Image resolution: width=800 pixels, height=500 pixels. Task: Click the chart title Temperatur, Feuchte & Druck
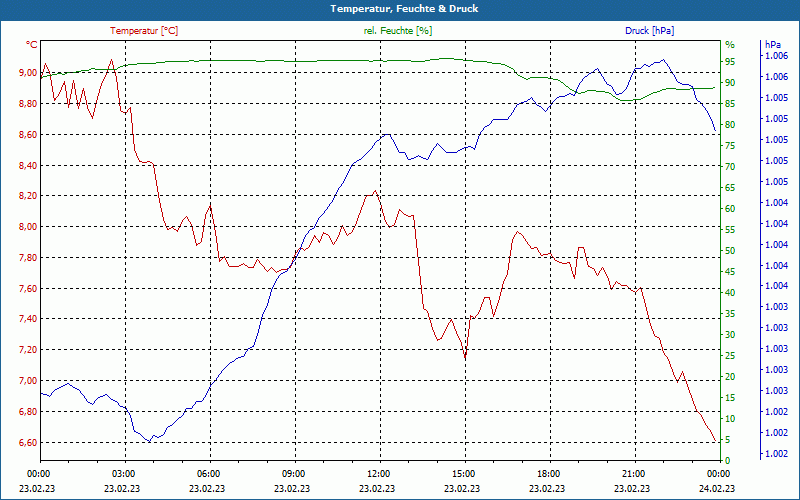404,9
